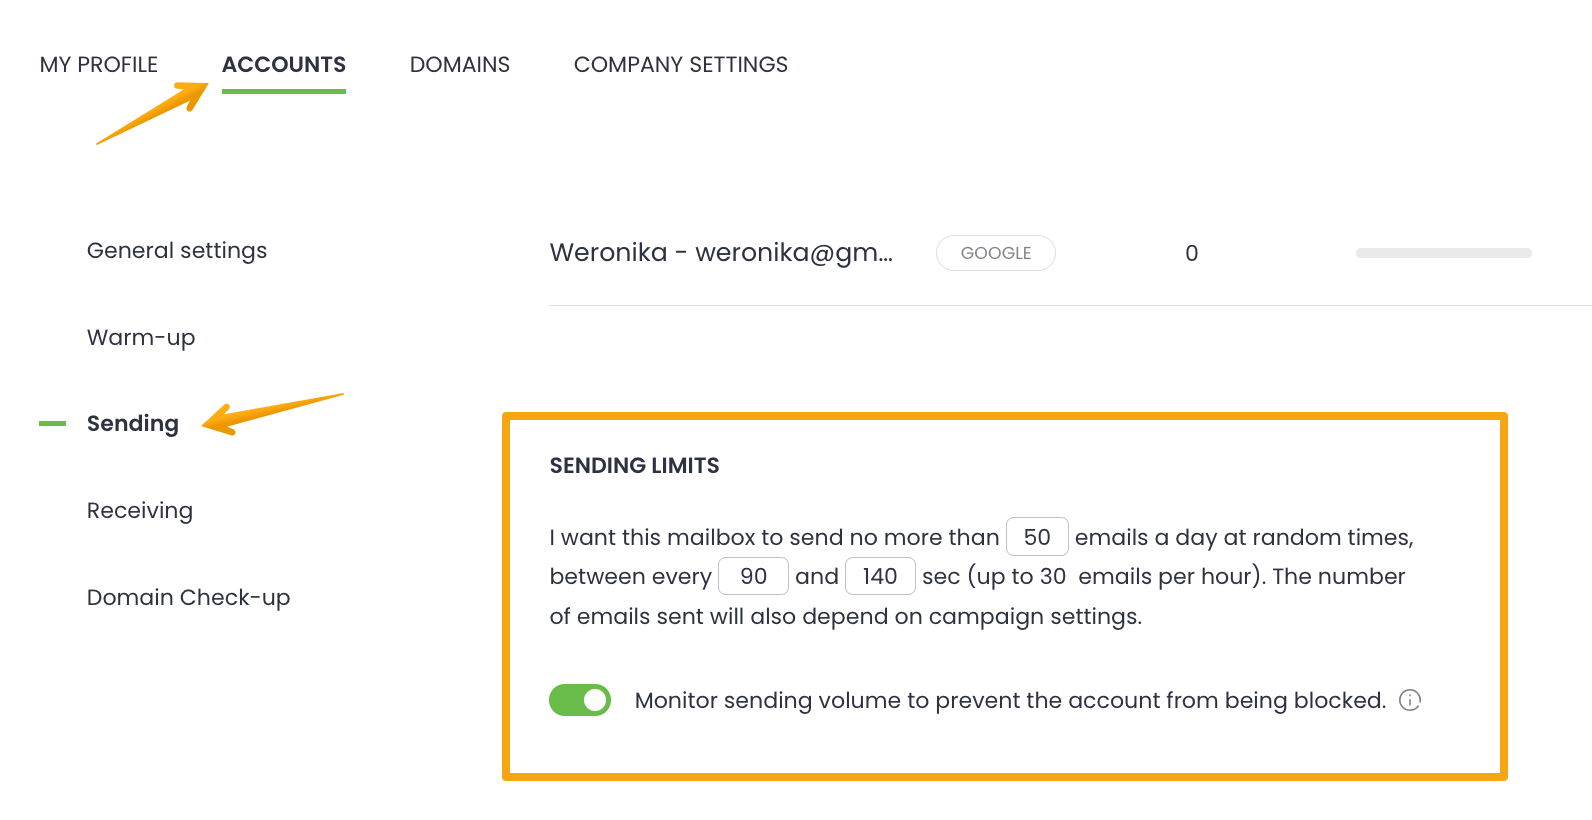Select the Sending section
Screen dimensions: 1592x820
pos(132,423)
